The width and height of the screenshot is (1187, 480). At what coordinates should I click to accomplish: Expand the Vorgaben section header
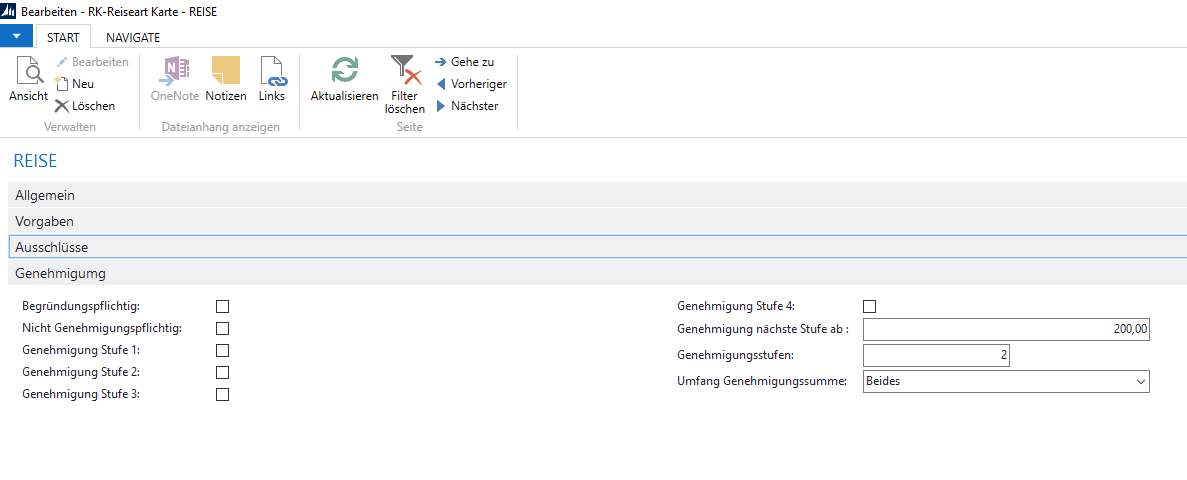[x=44, y=221]
